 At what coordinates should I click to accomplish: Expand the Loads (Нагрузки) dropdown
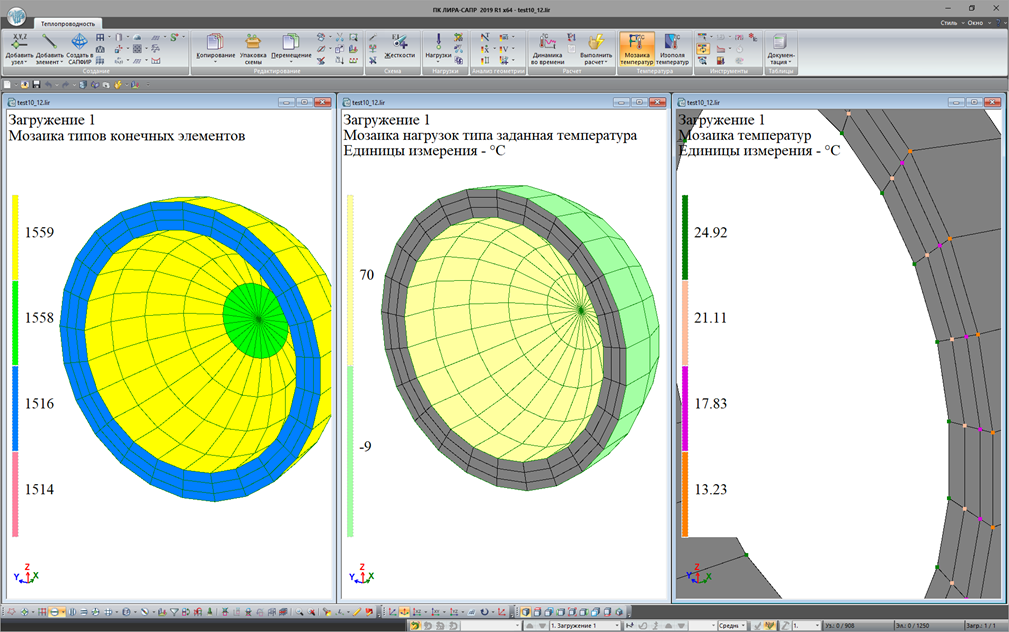tap(438, 59)
